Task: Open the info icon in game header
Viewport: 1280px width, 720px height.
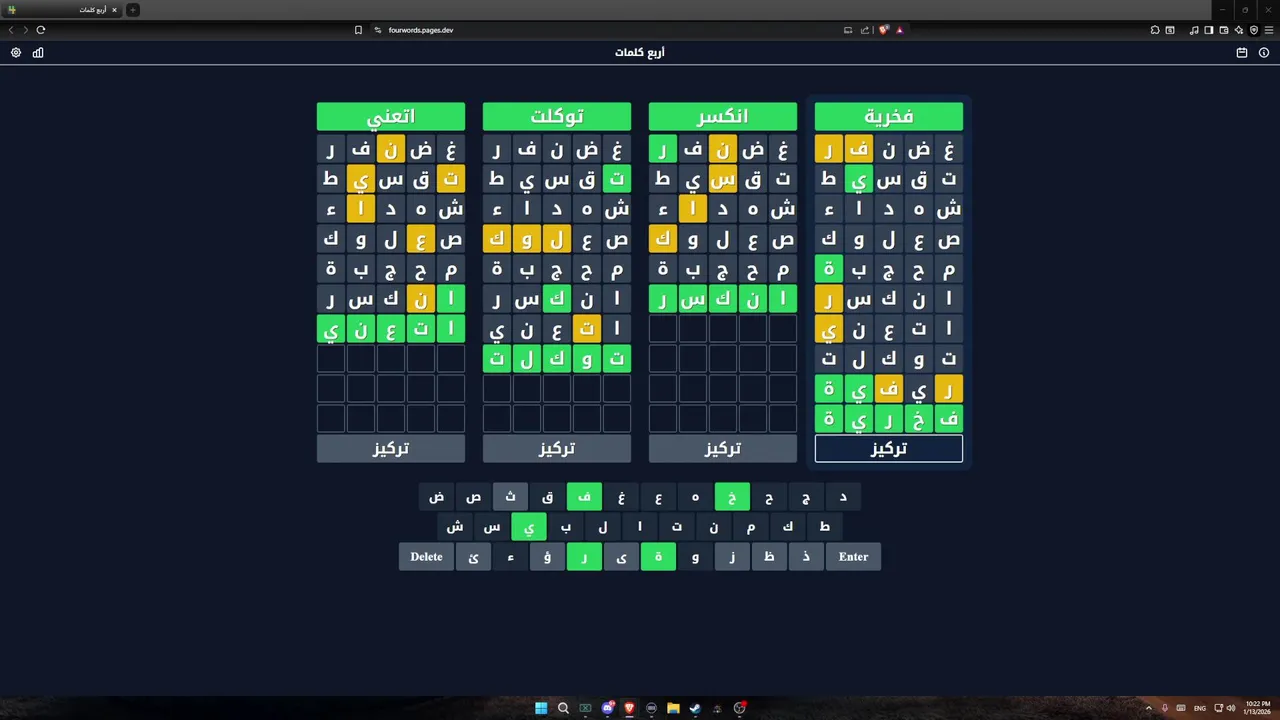Action: 1264,53
